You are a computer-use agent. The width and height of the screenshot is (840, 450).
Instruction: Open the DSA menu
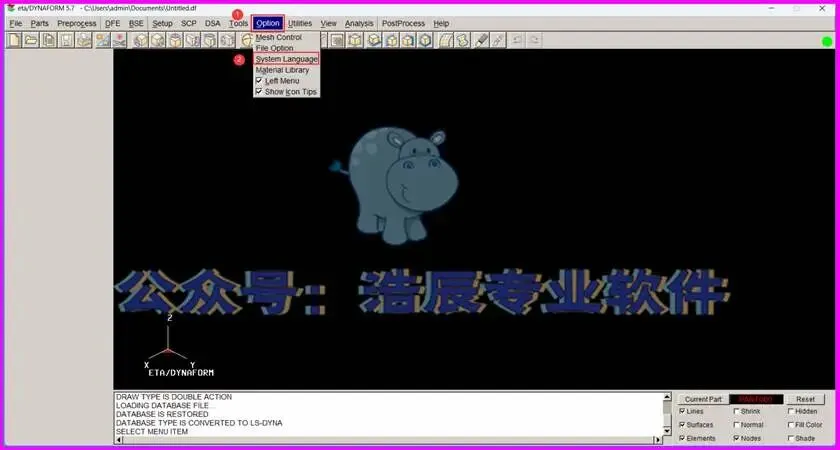click(x=213, y=24)
